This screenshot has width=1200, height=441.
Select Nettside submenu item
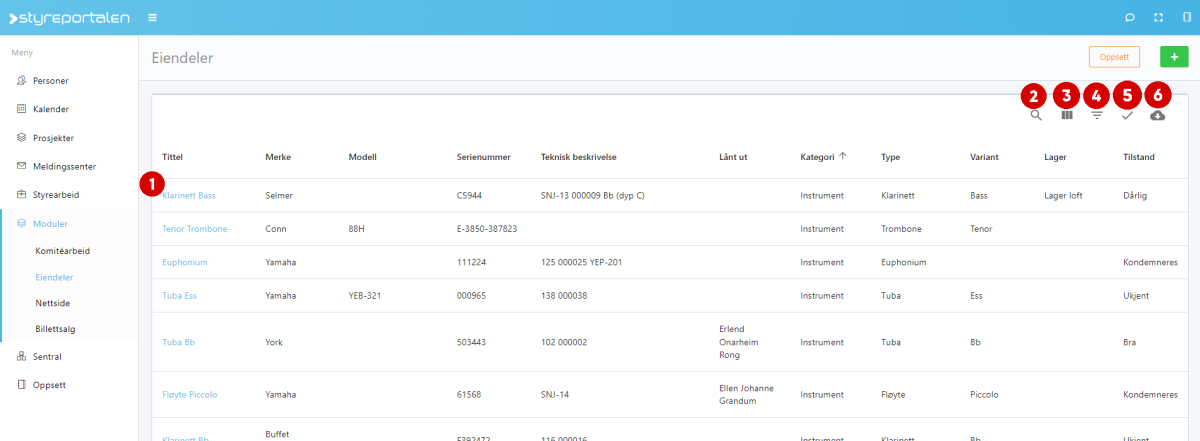(x=53, y=302)
